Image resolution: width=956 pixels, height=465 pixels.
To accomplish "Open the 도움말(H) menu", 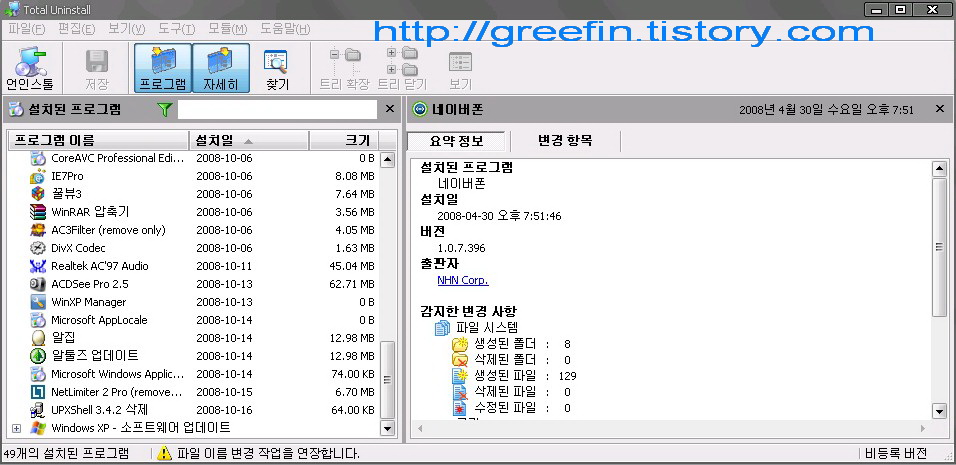I will coord(285,29).
